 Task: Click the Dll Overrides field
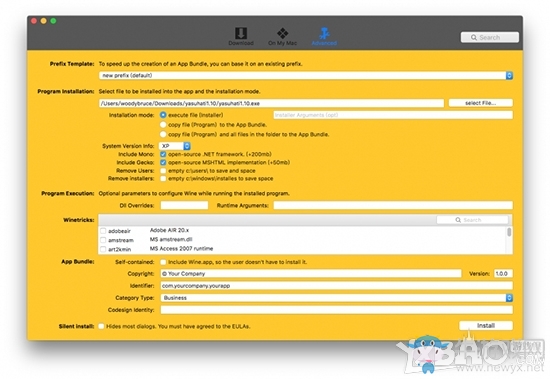(184, 205)
